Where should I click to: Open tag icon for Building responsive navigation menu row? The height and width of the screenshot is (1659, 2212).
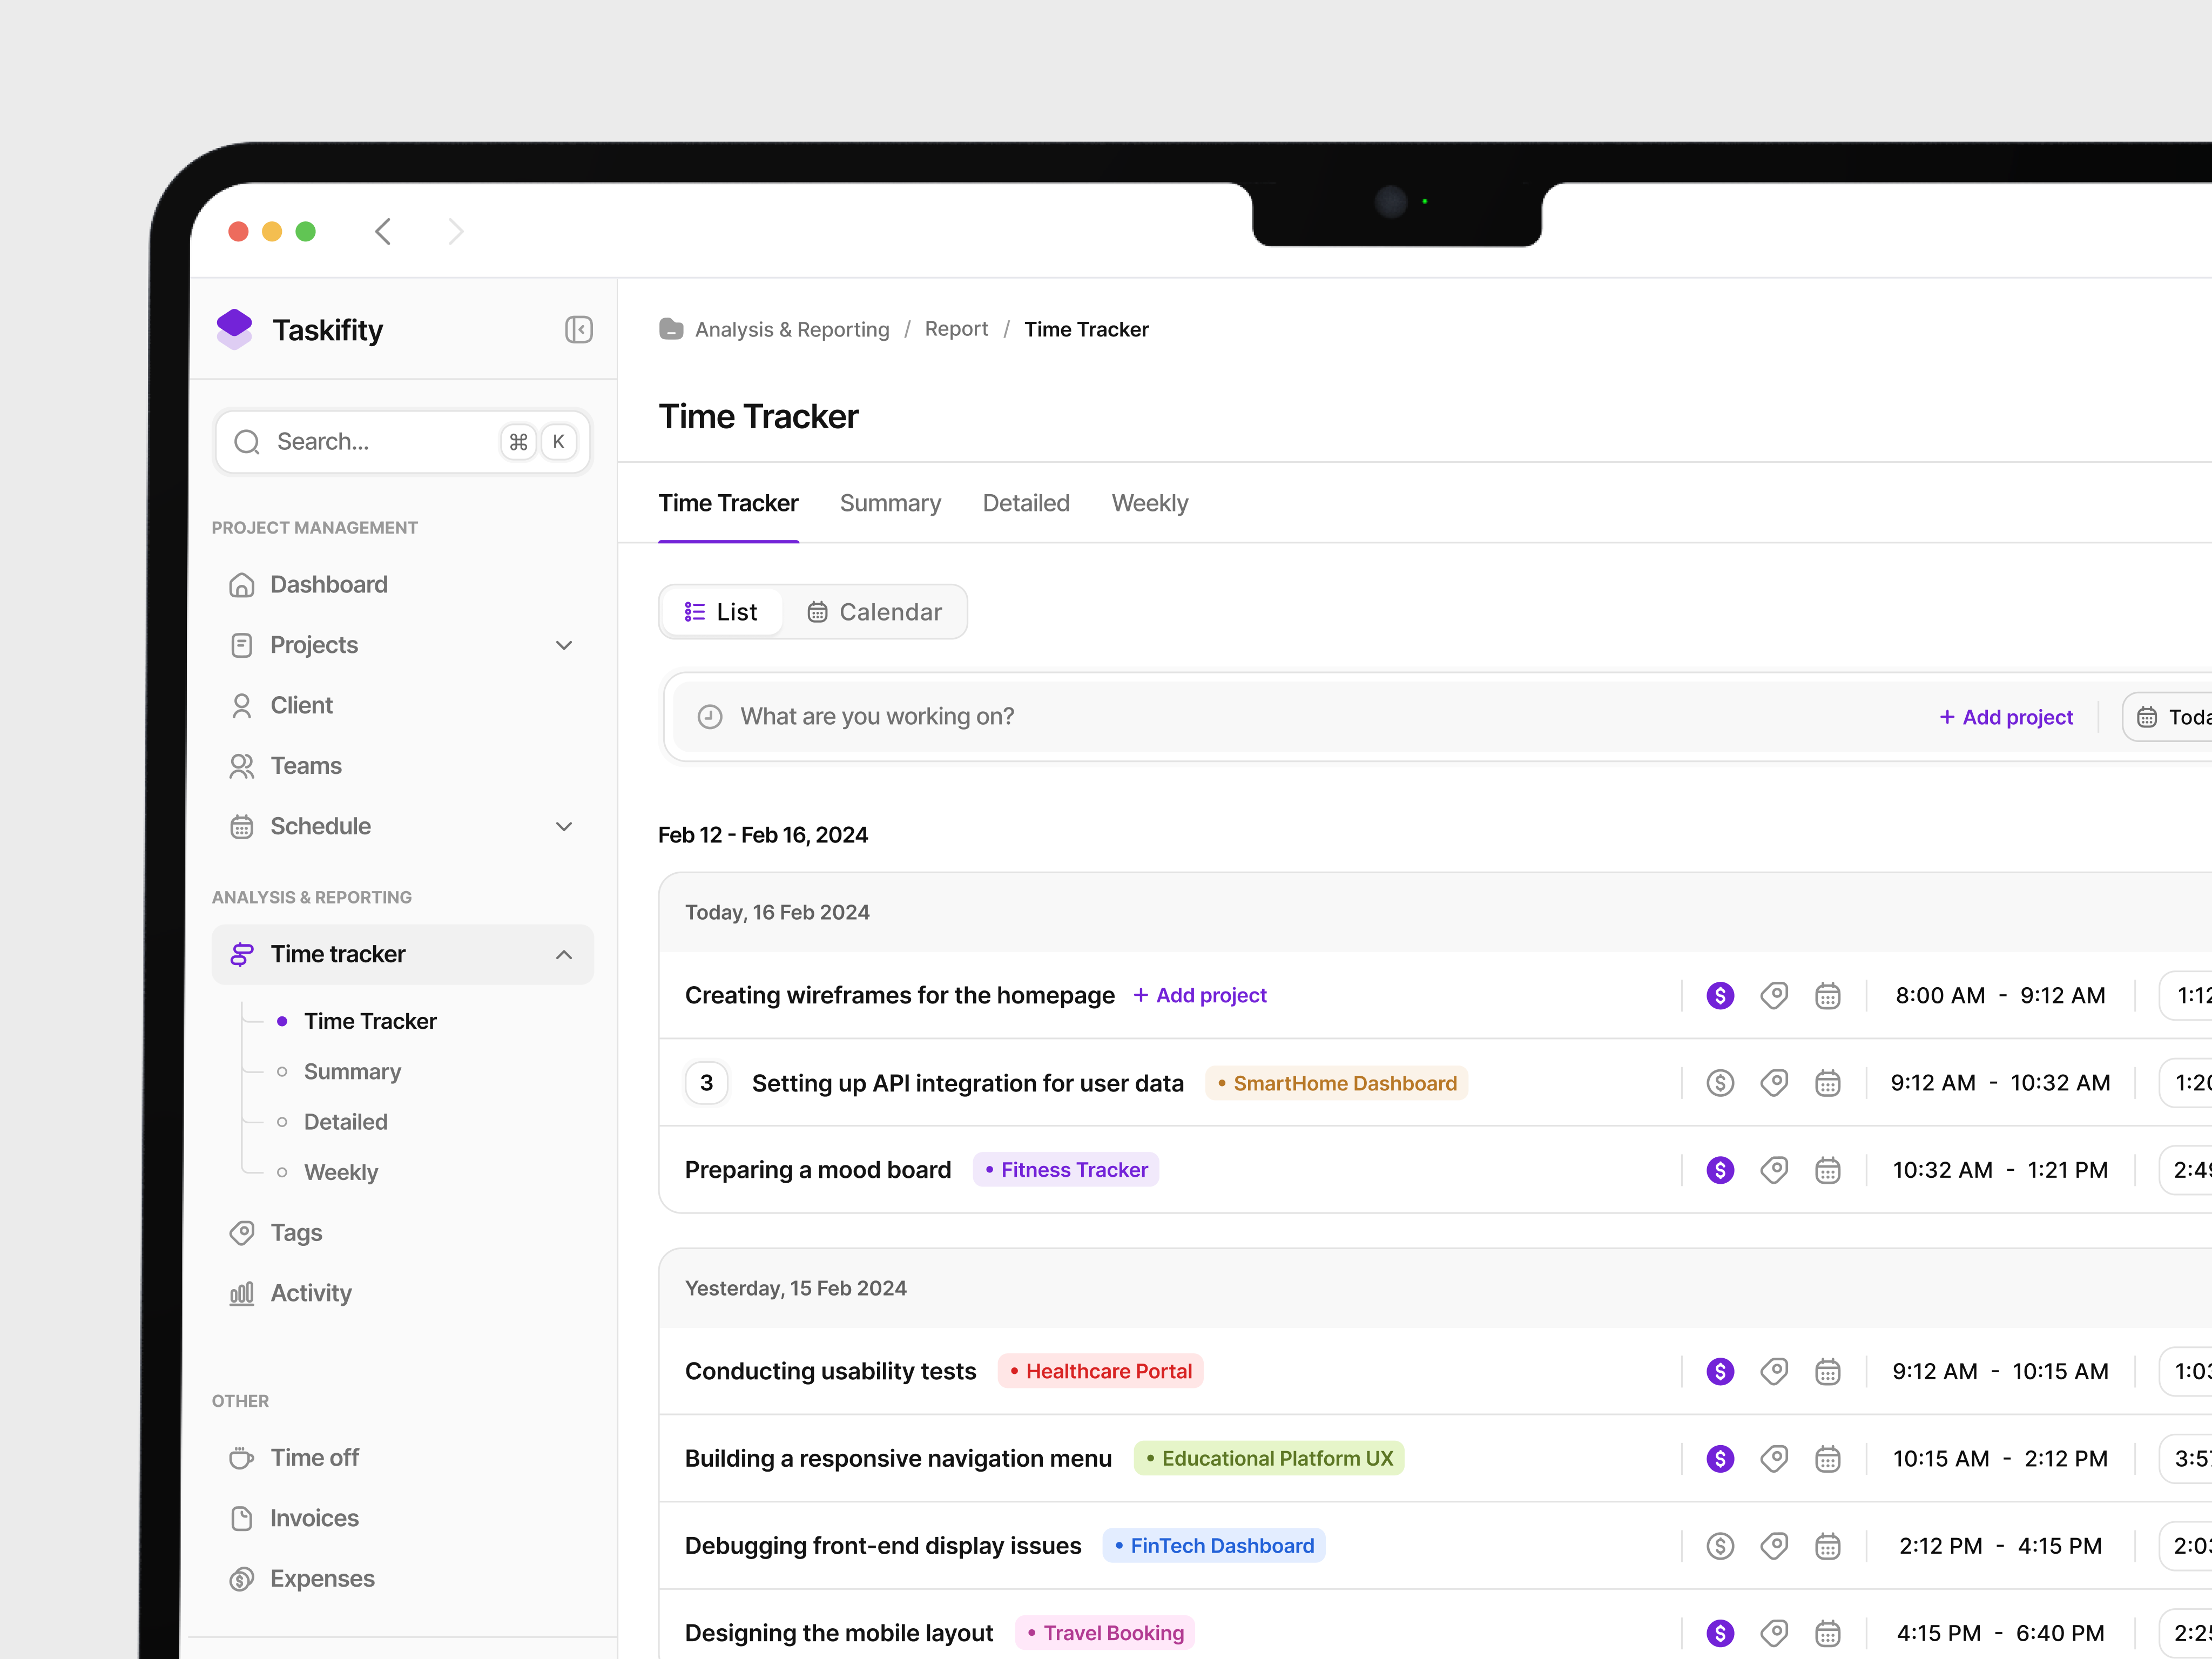click(x=1774, y=1459)
